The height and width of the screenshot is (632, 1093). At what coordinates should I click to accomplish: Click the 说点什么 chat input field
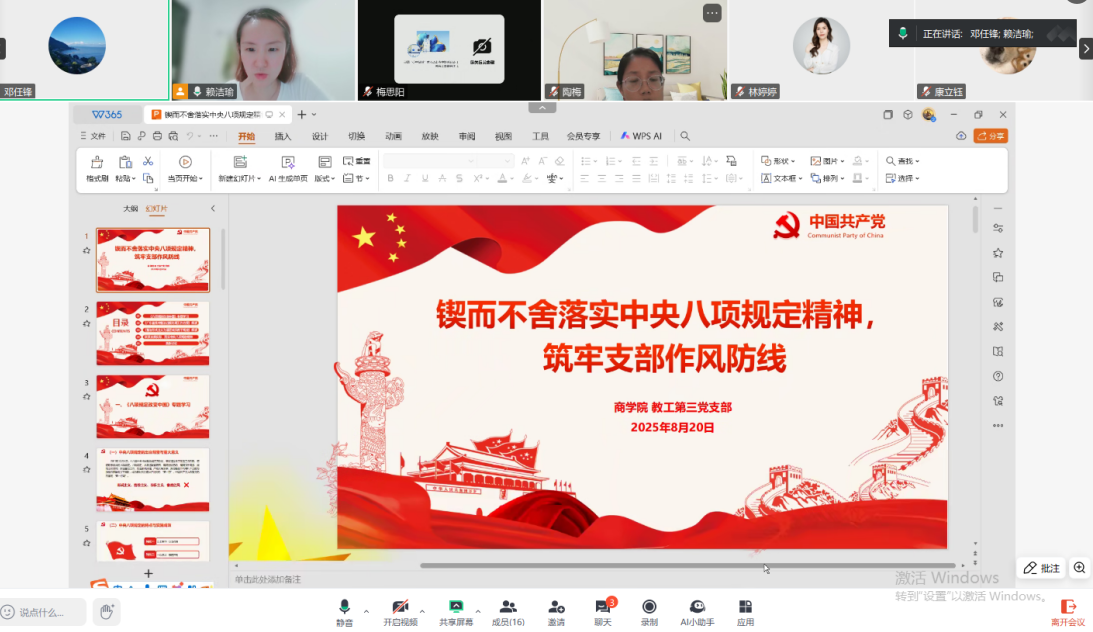click(x=45, y=612)
